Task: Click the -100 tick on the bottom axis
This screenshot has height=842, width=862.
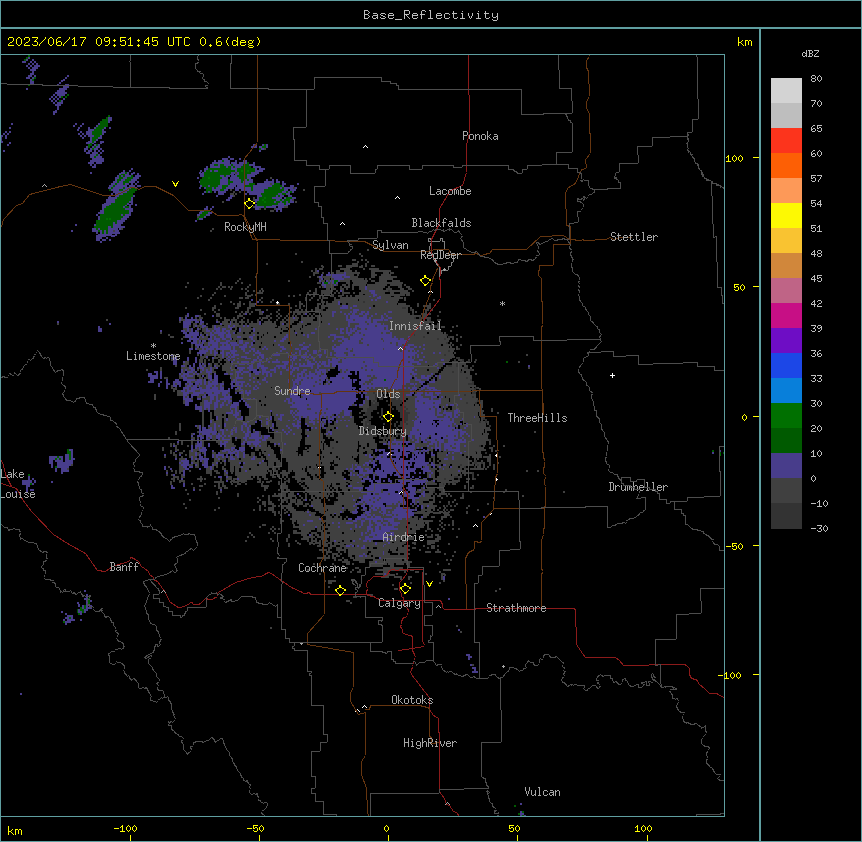Action: click(x=125, y=828)
